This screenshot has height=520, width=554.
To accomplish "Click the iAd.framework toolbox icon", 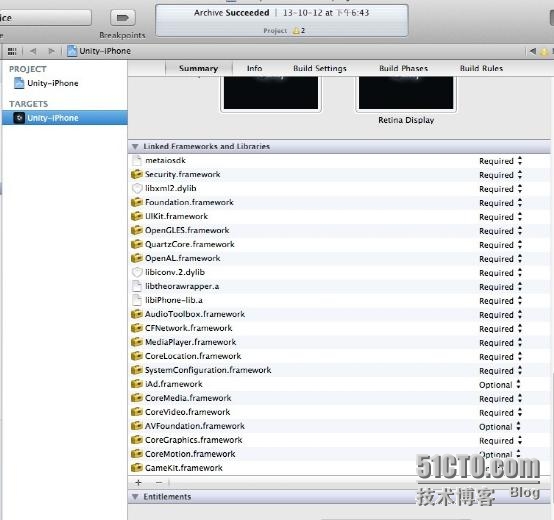I will pyautogui.click(x=137, y=384).
